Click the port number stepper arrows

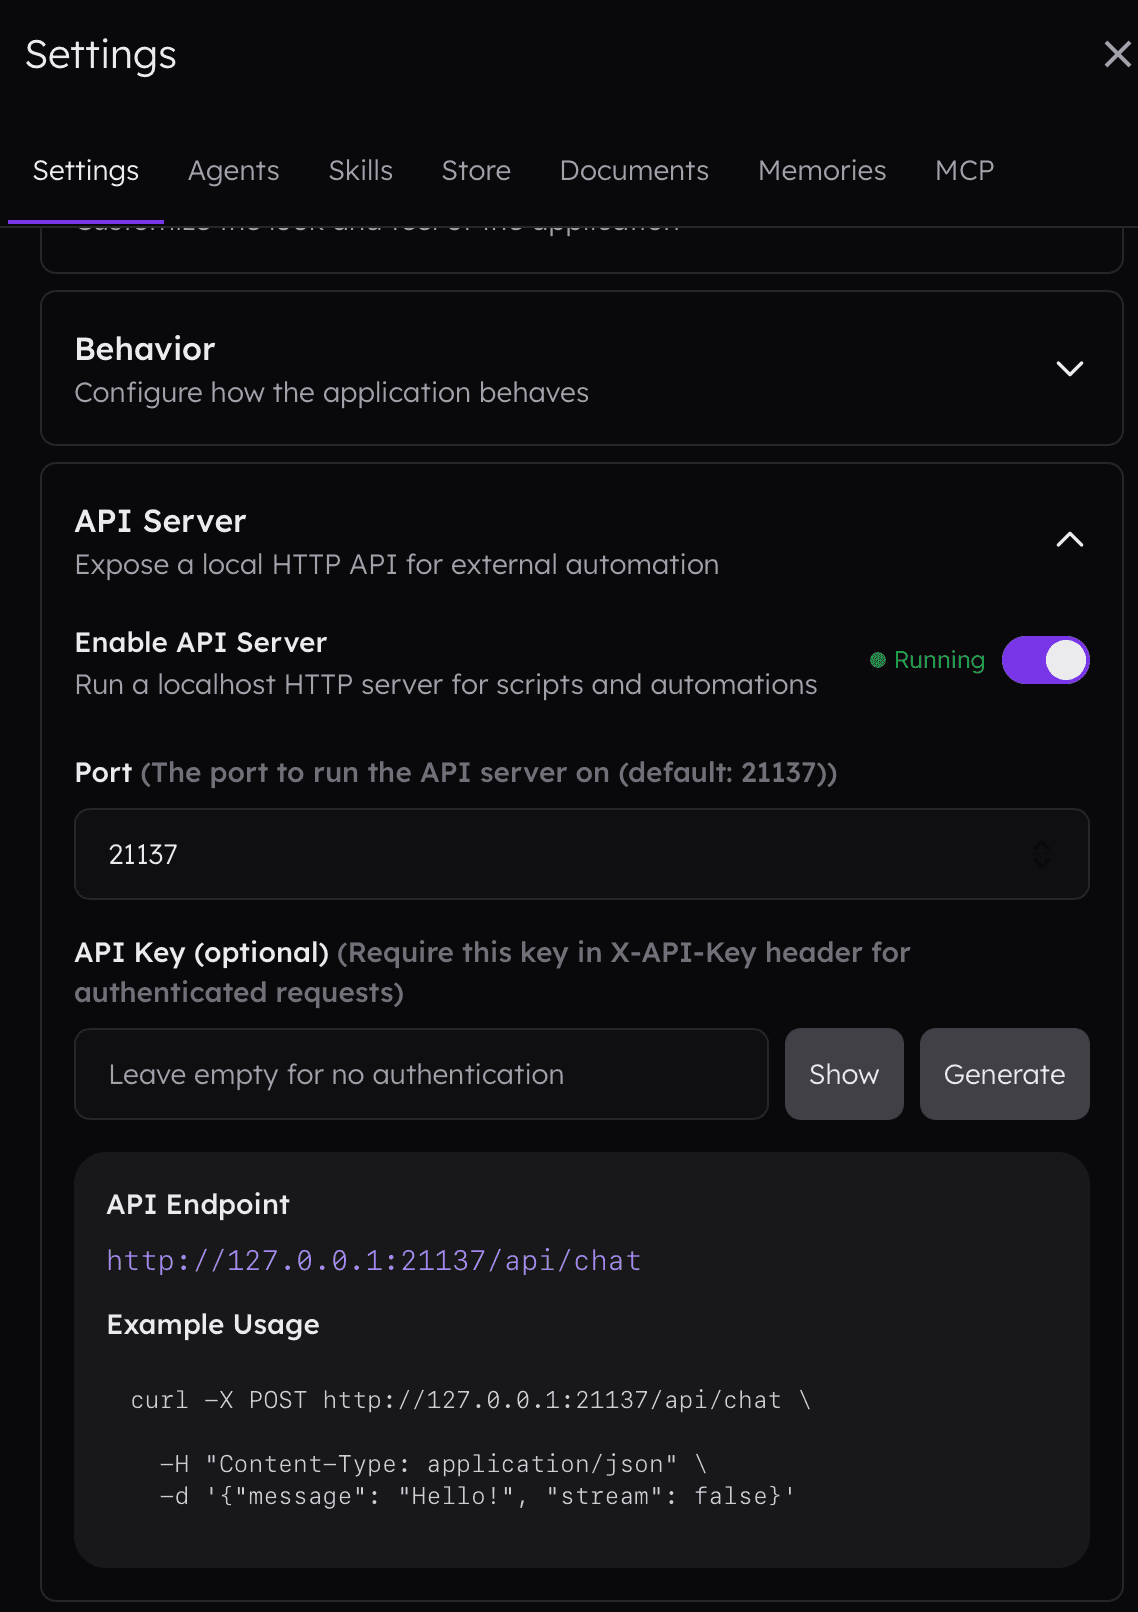(1042, 854)
